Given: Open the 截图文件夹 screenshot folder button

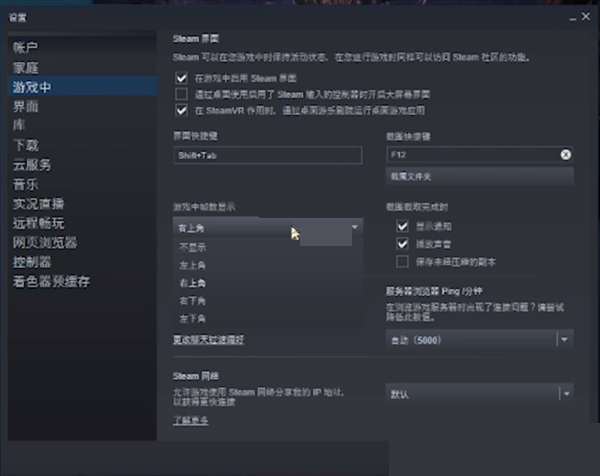Looking at the screenshot, I should point(479,176).
